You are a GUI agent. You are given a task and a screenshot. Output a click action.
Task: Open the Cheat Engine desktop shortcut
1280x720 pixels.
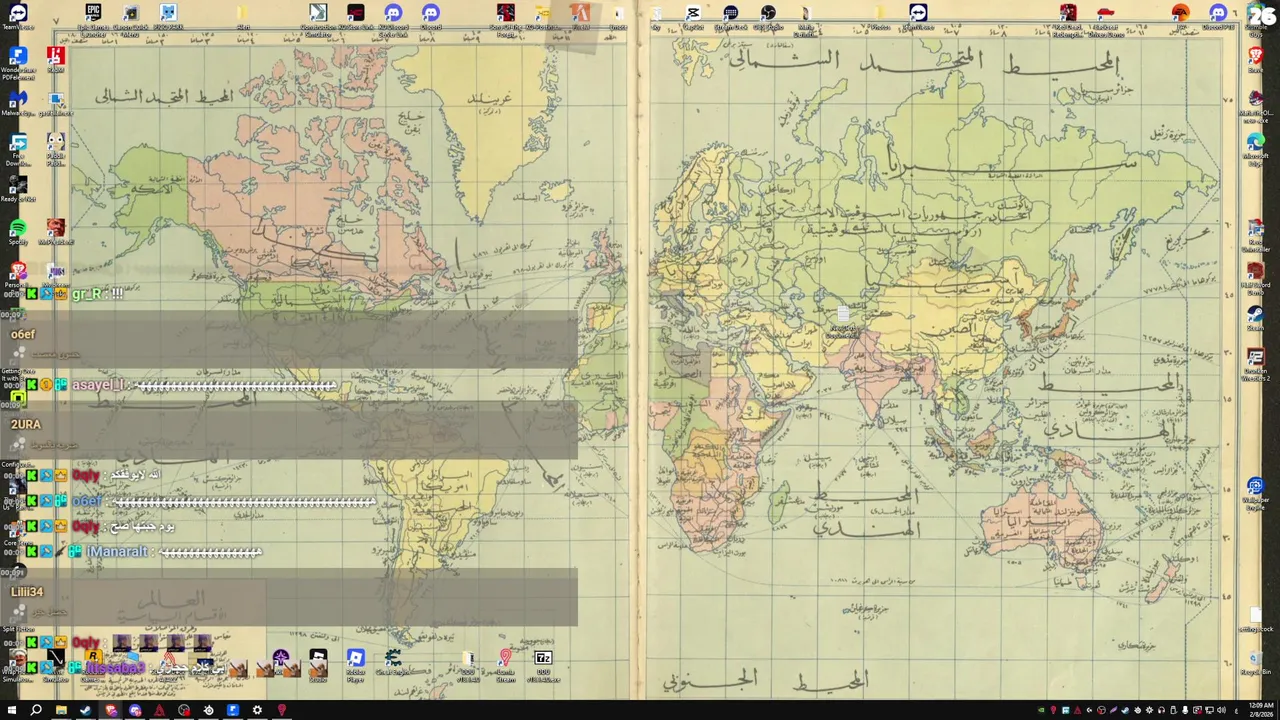tap(393, 658)
